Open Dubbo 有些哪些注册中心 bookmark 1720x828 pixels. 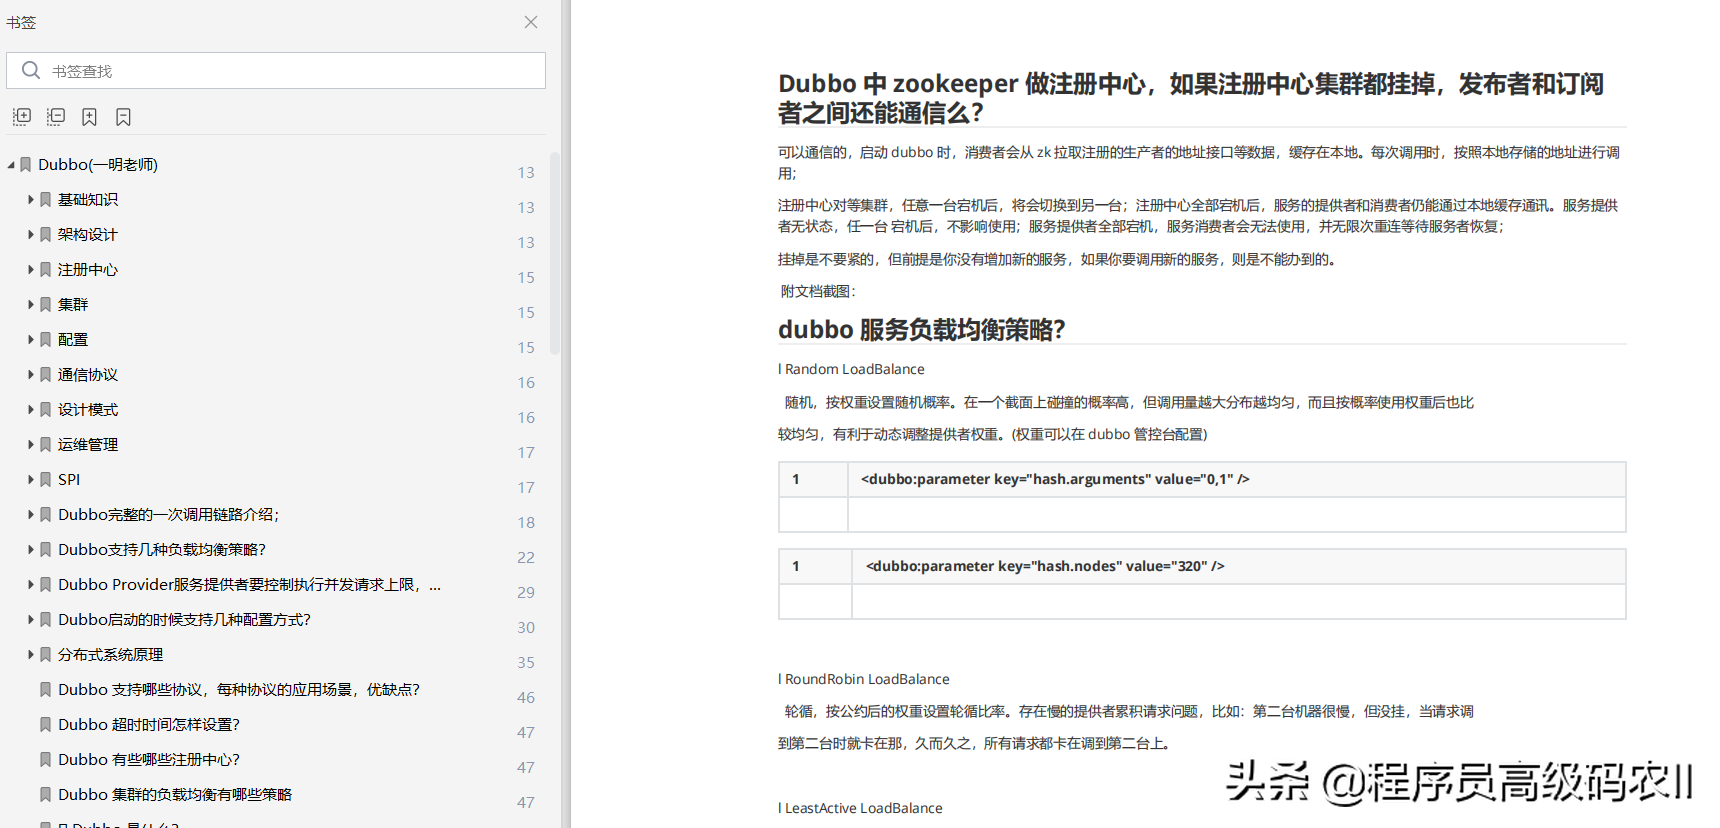coord(149,760)
